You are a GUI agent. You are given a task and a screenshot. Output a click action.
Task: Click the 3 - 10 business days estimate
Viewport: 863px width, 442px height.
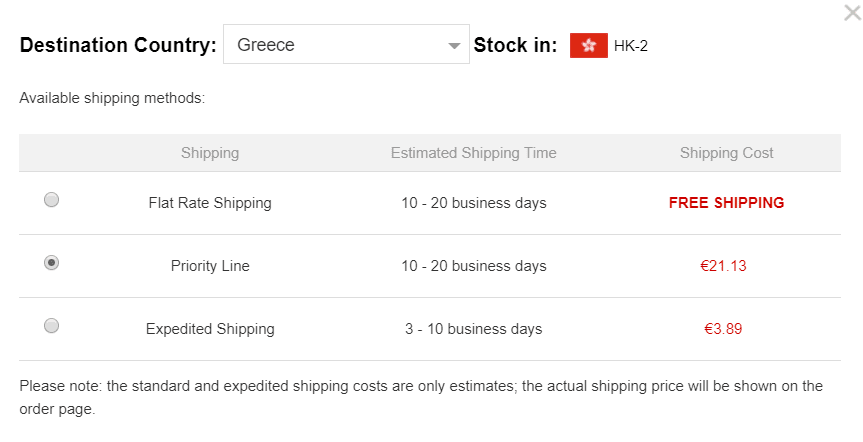[473, 329]
